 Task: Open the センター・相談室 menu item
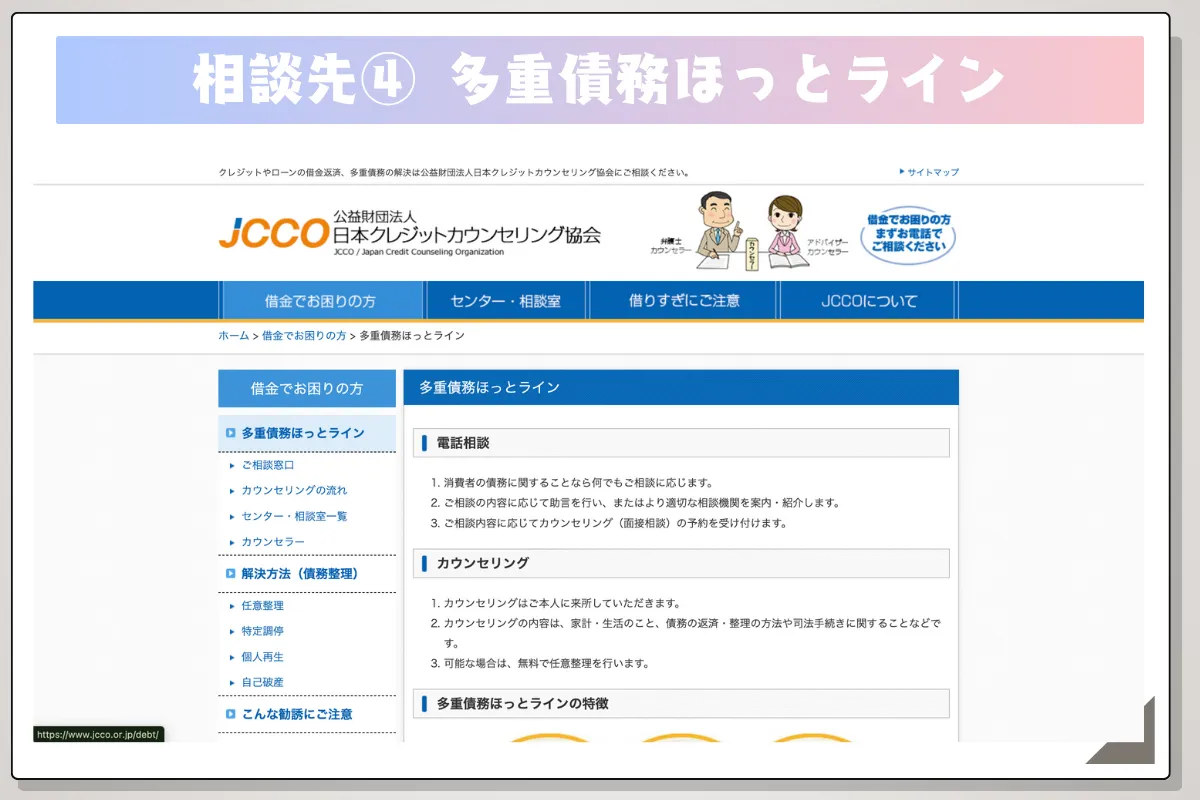(506, 299)
